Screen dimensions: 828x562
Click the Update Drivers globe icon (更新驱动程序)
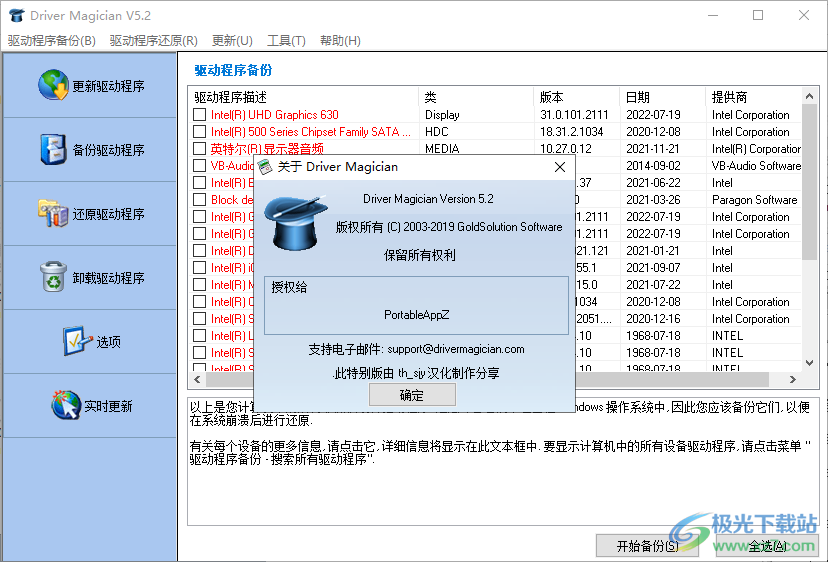click(x=53, y=85)
